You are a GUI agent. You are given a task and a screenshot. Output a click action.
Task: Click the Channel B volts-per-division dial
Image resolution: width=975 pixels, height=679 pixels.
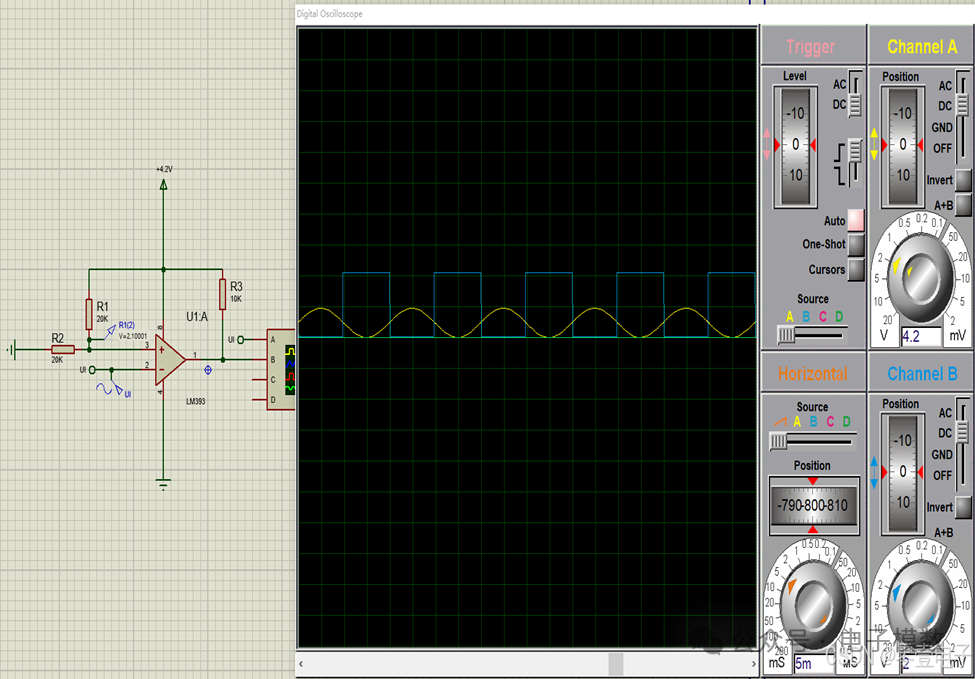(919, 606)
